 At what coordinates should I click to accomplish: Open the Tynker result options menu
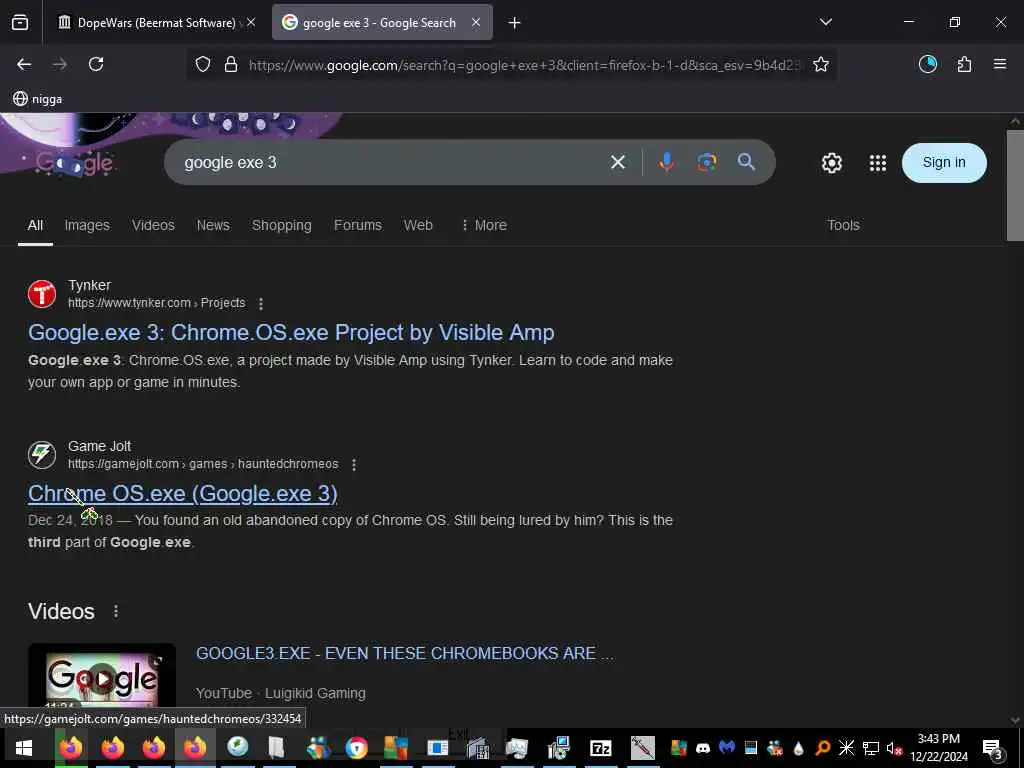pyautogui.click(x=261, y=304)
